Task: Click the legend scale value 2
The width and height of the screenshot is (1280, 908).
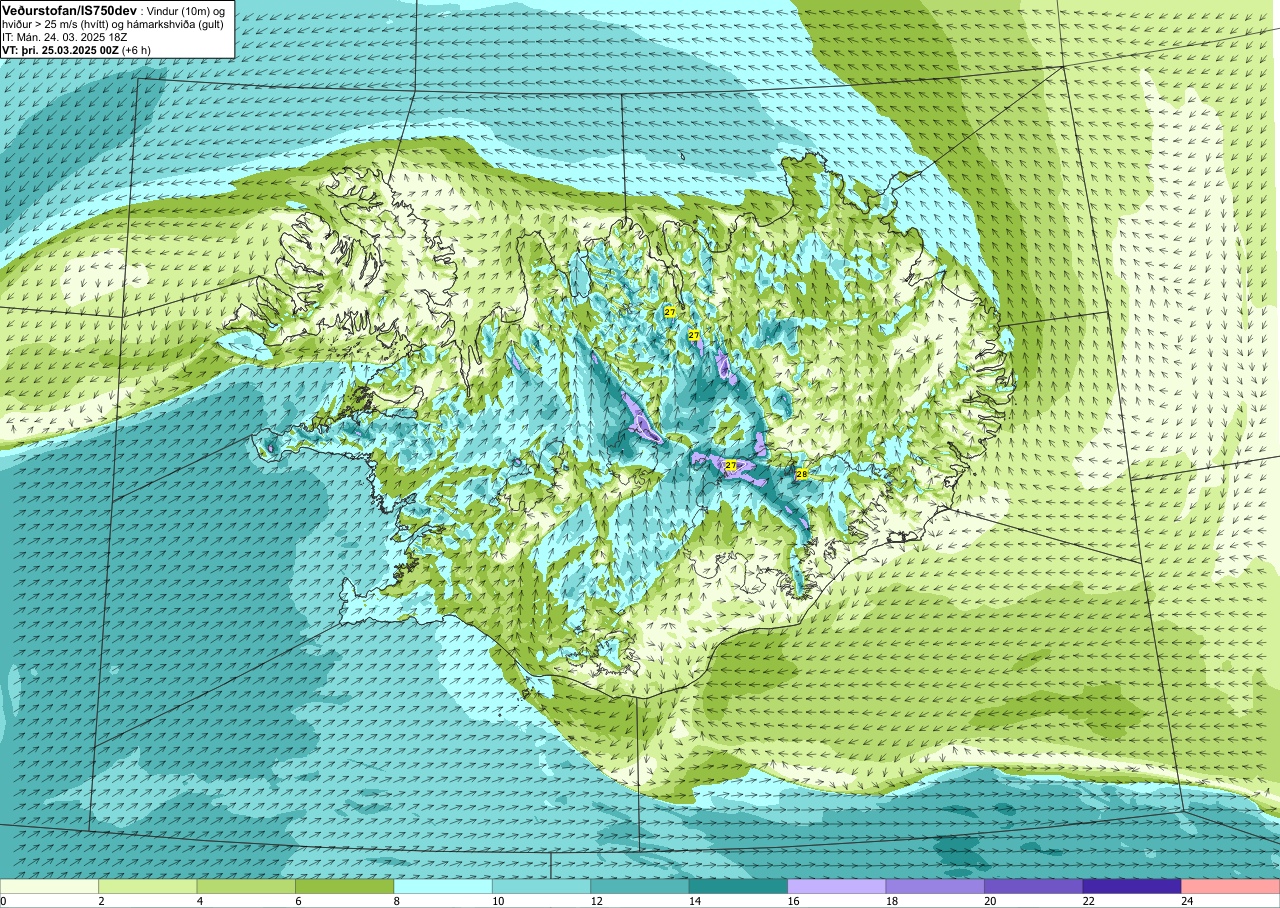Action: 99,901
